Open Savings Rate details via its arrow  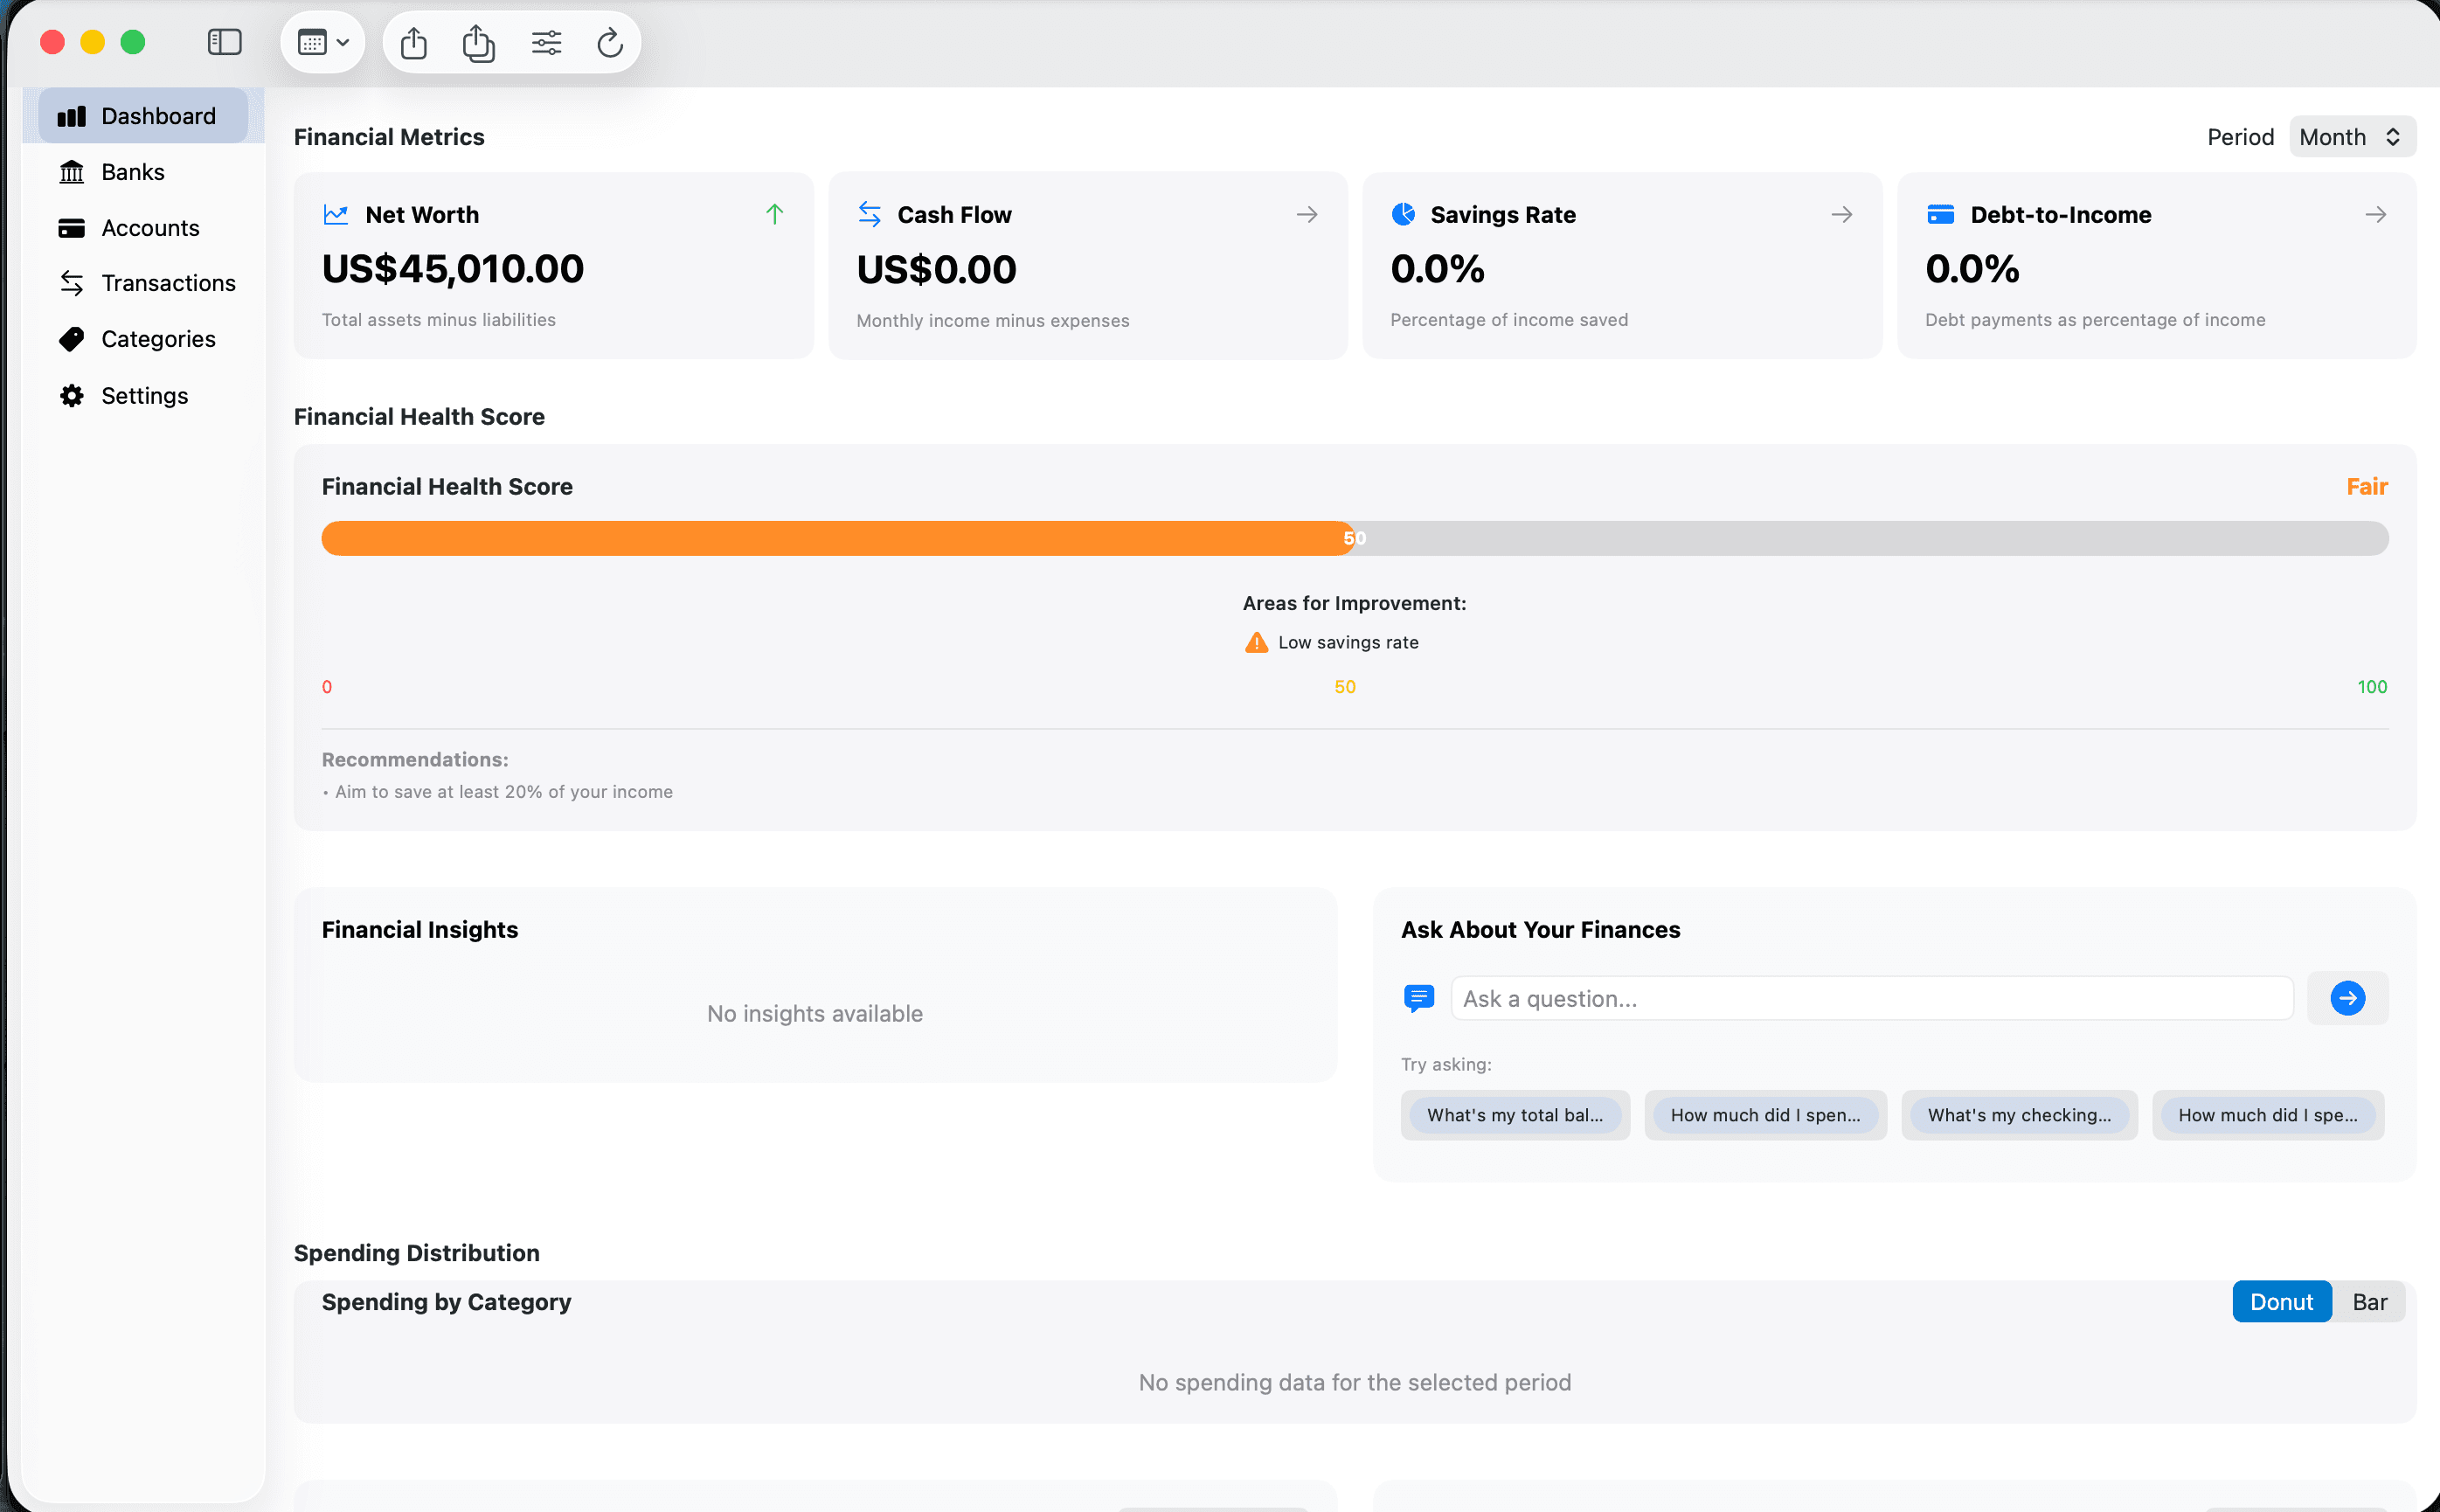[x=1842, y=214]
